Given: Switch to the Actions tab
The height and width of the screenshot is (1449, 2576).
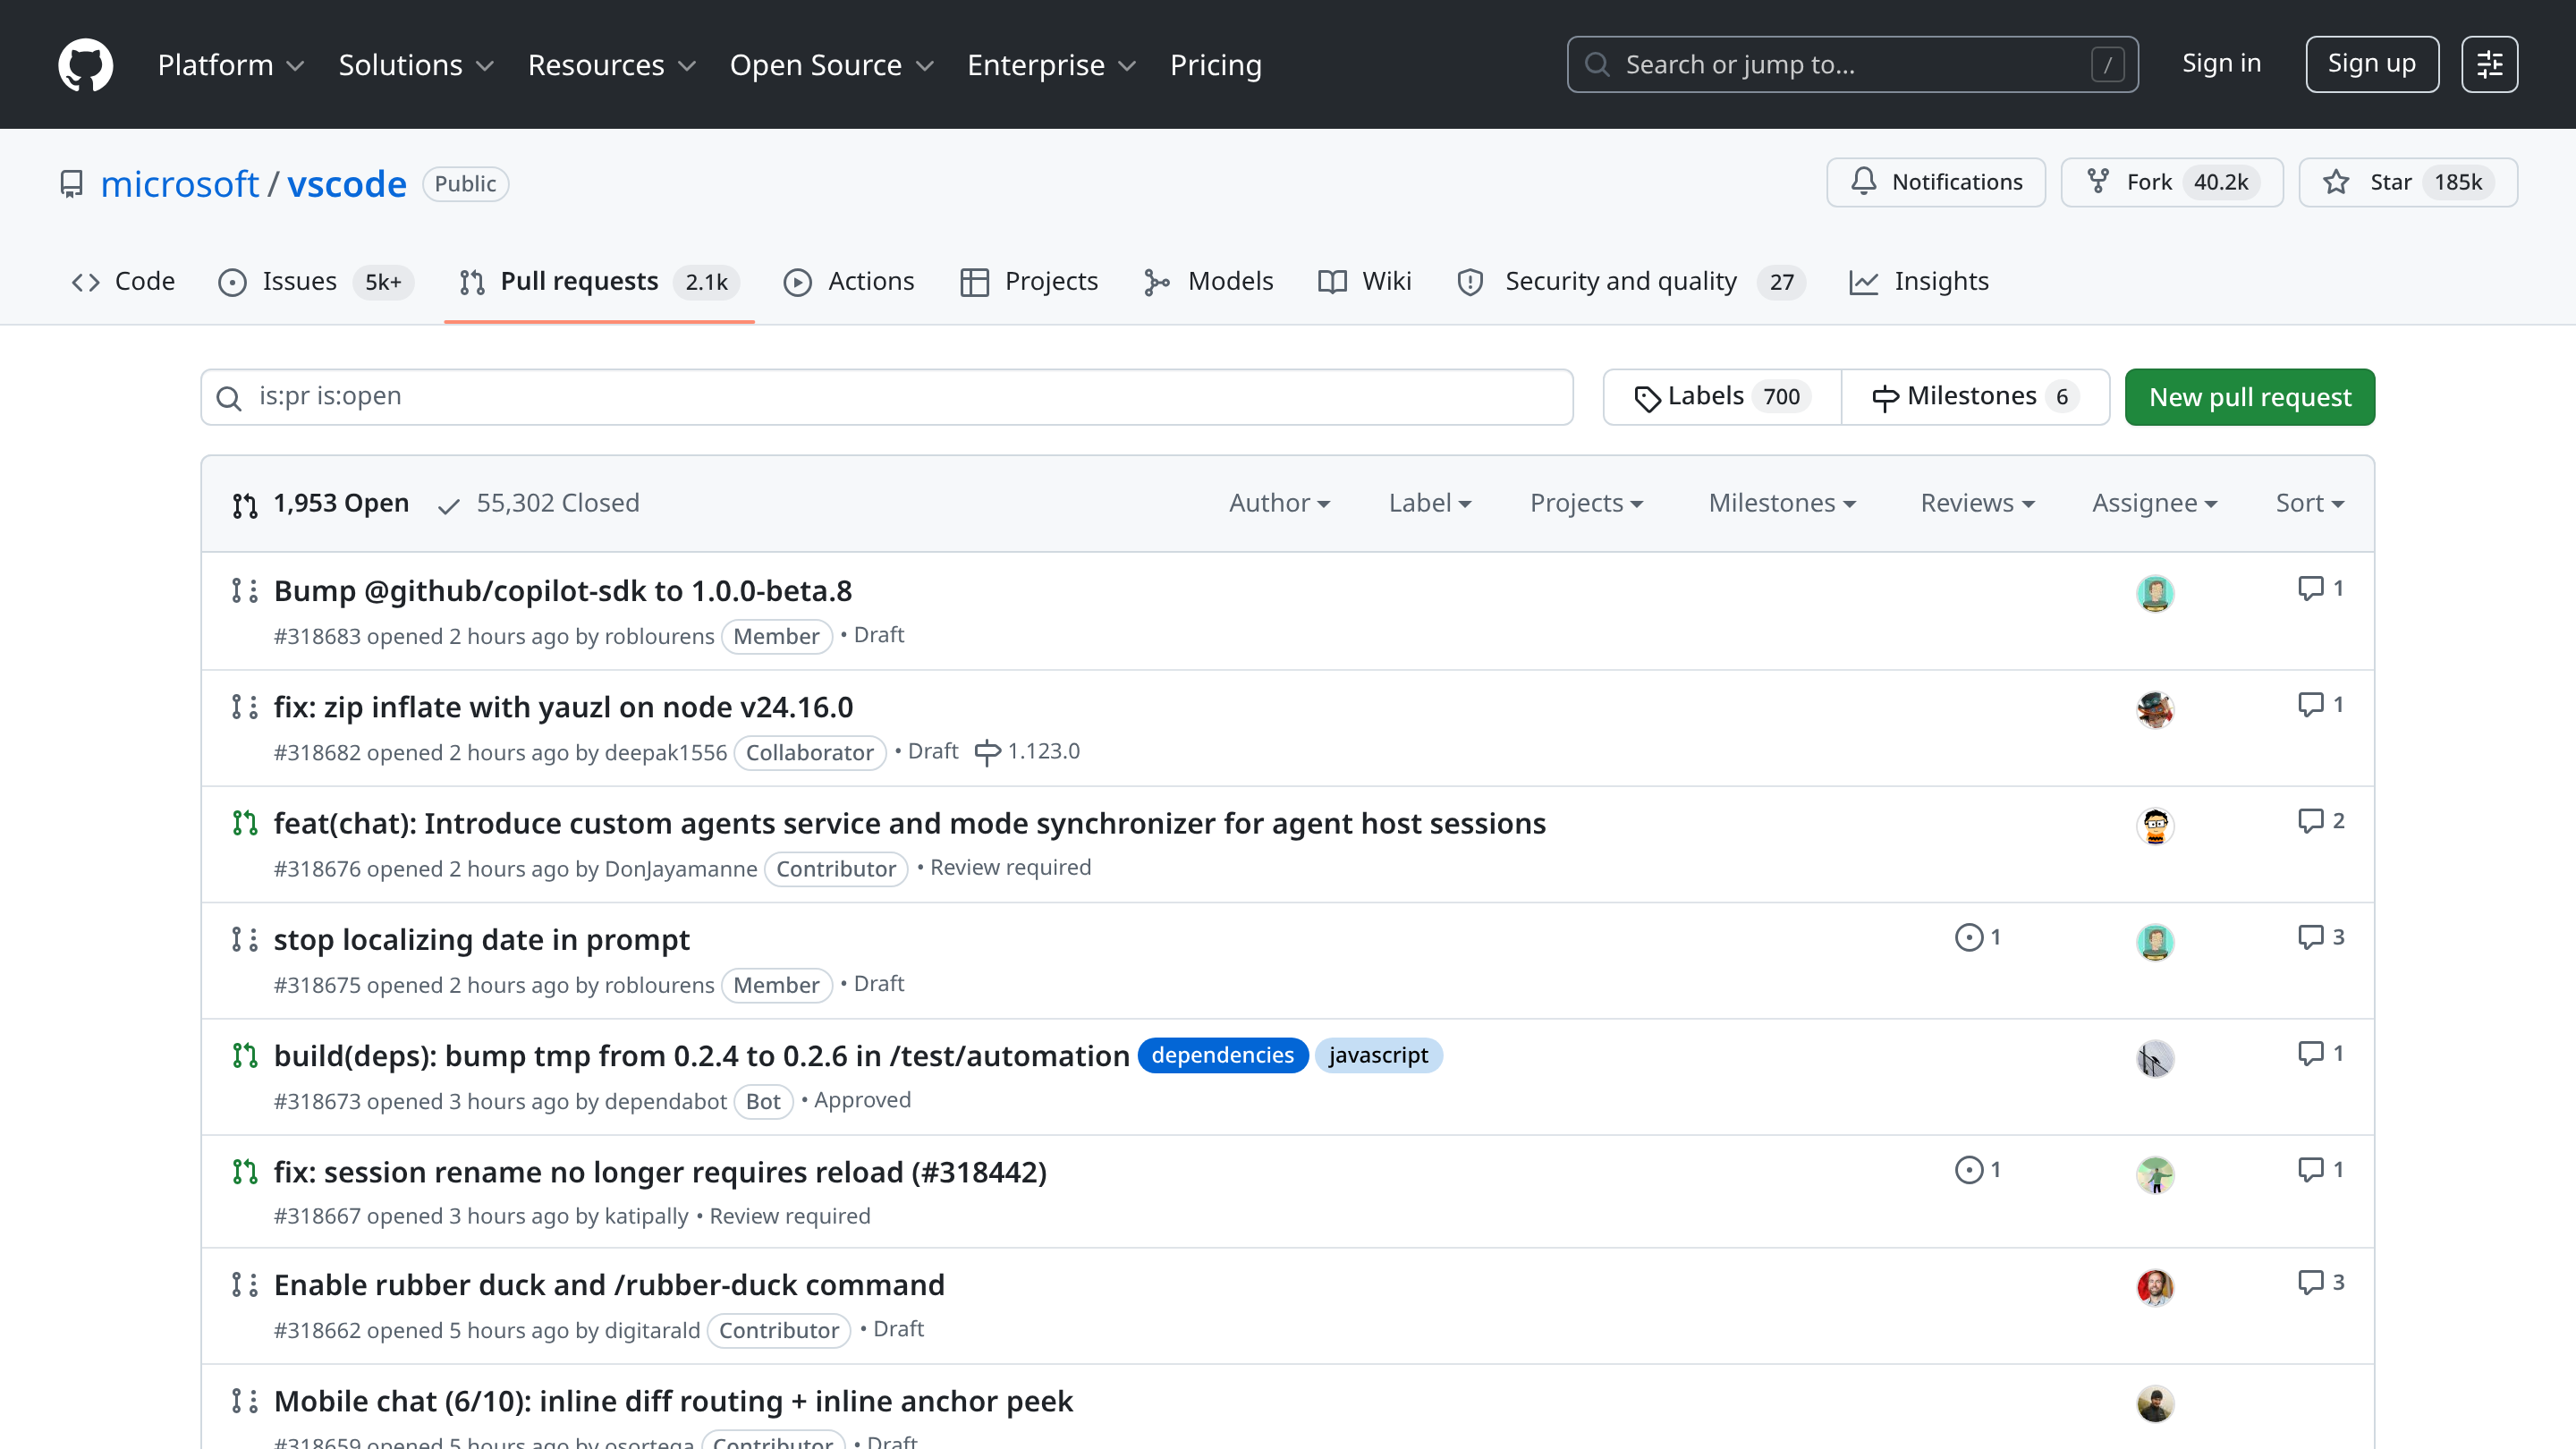Looking at the screenshot, I should pyautogui.click(x=849, y=282).
